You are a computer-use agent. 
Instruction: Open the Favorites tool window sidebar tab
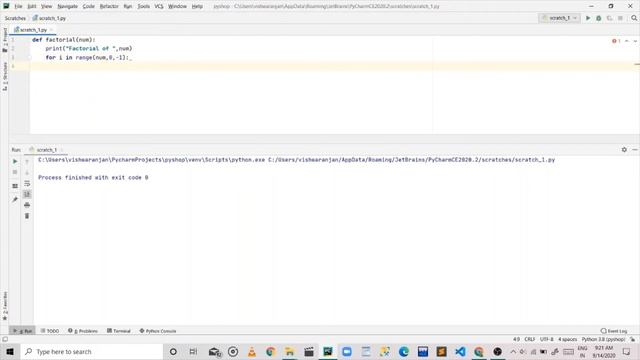tap(4, 305)
